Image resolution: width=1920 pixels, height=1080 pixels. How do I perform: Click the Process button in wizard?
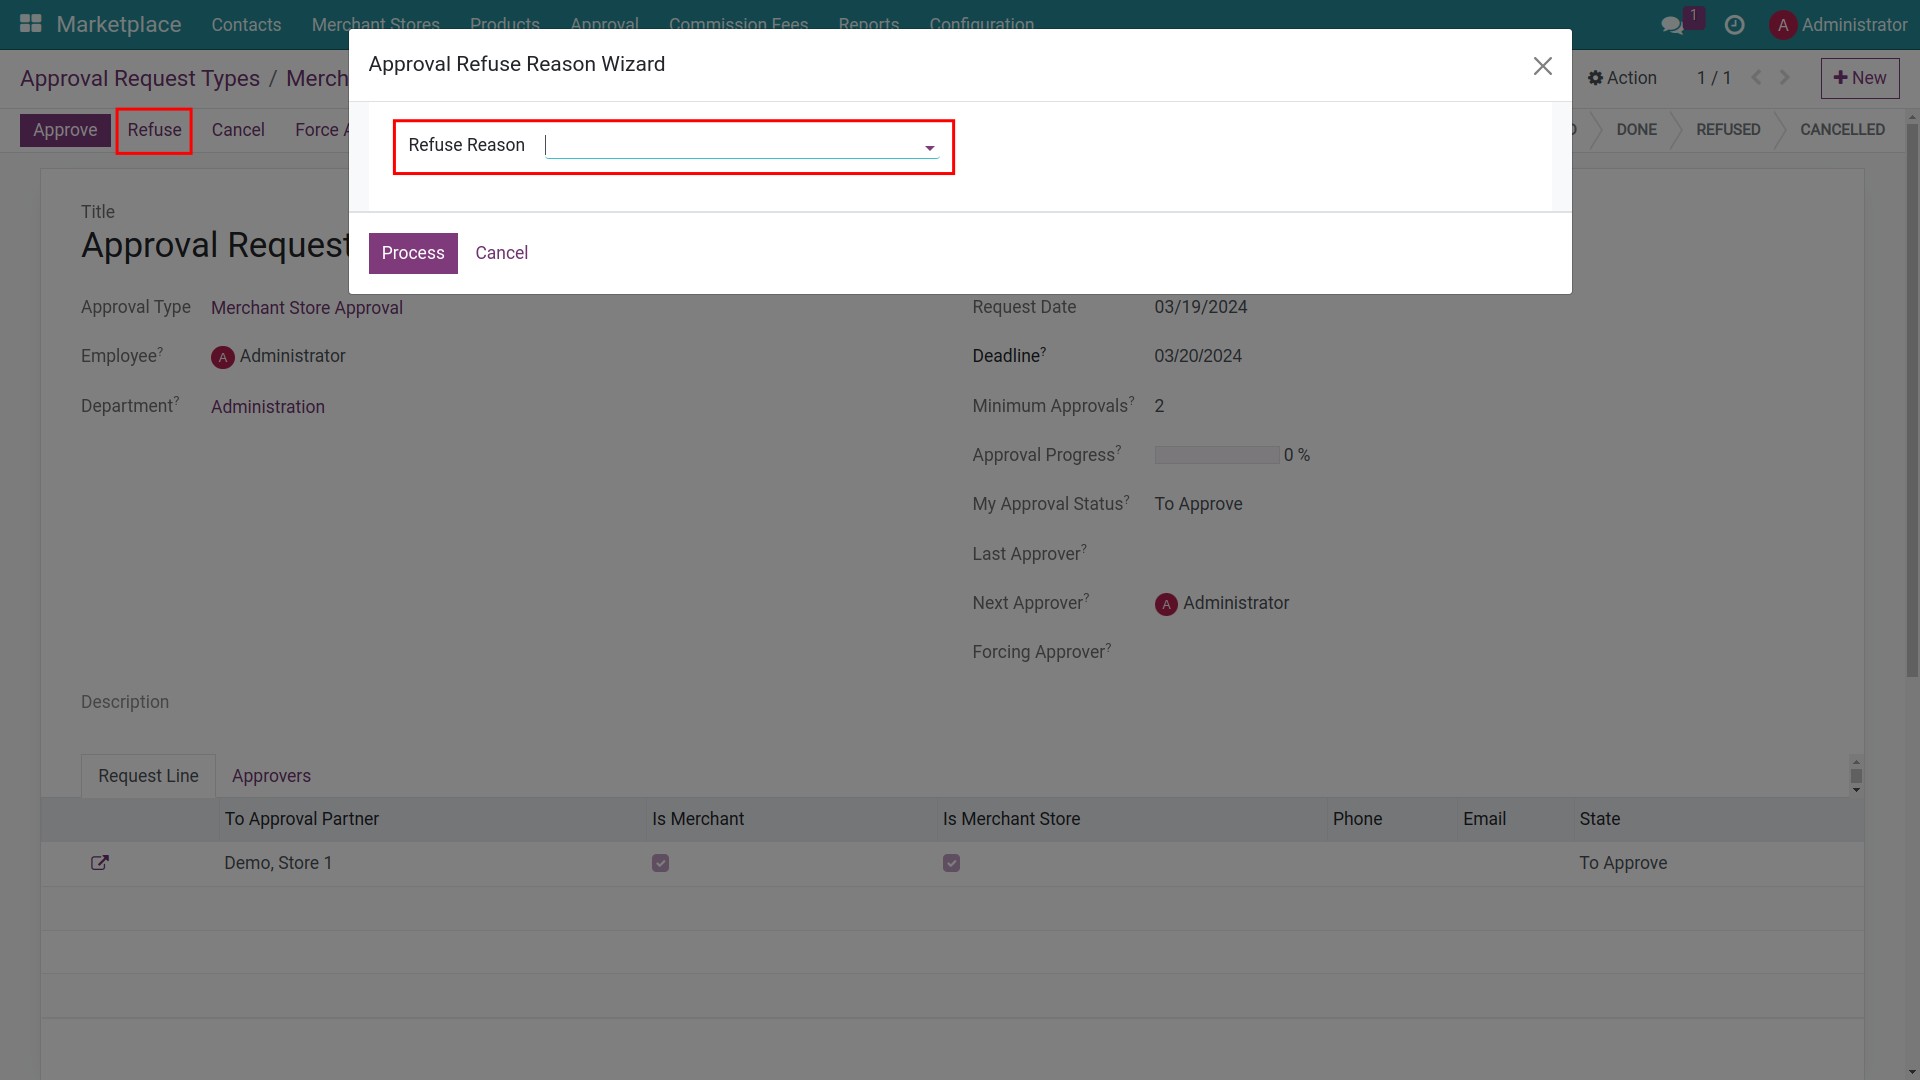coord(413,253)
